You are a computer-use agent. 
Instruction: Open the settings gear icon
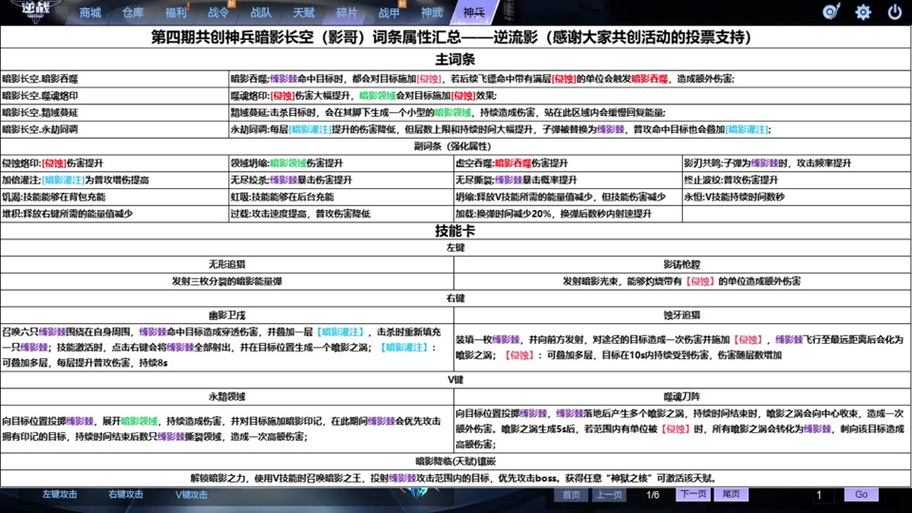coord(863,12)
